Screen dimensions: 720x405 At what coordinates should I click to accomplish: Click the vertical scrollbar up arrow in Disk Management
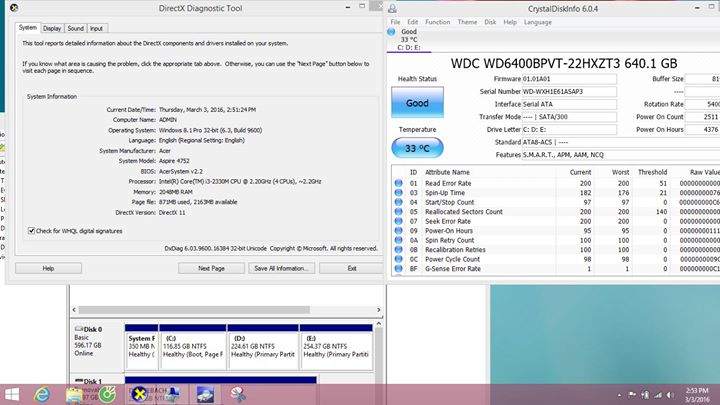coord(379,324)
